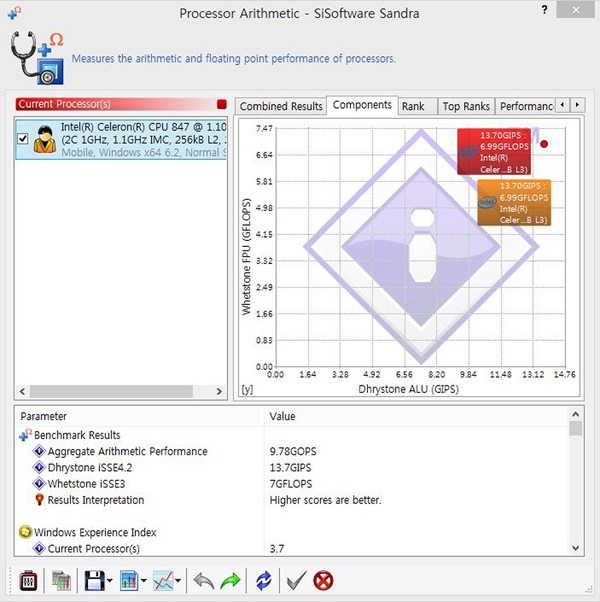This screenshot has height=602, width=600.
Task: Click the results list scroll down arrow
Action: pyautogui.click(x=575, y=548)
